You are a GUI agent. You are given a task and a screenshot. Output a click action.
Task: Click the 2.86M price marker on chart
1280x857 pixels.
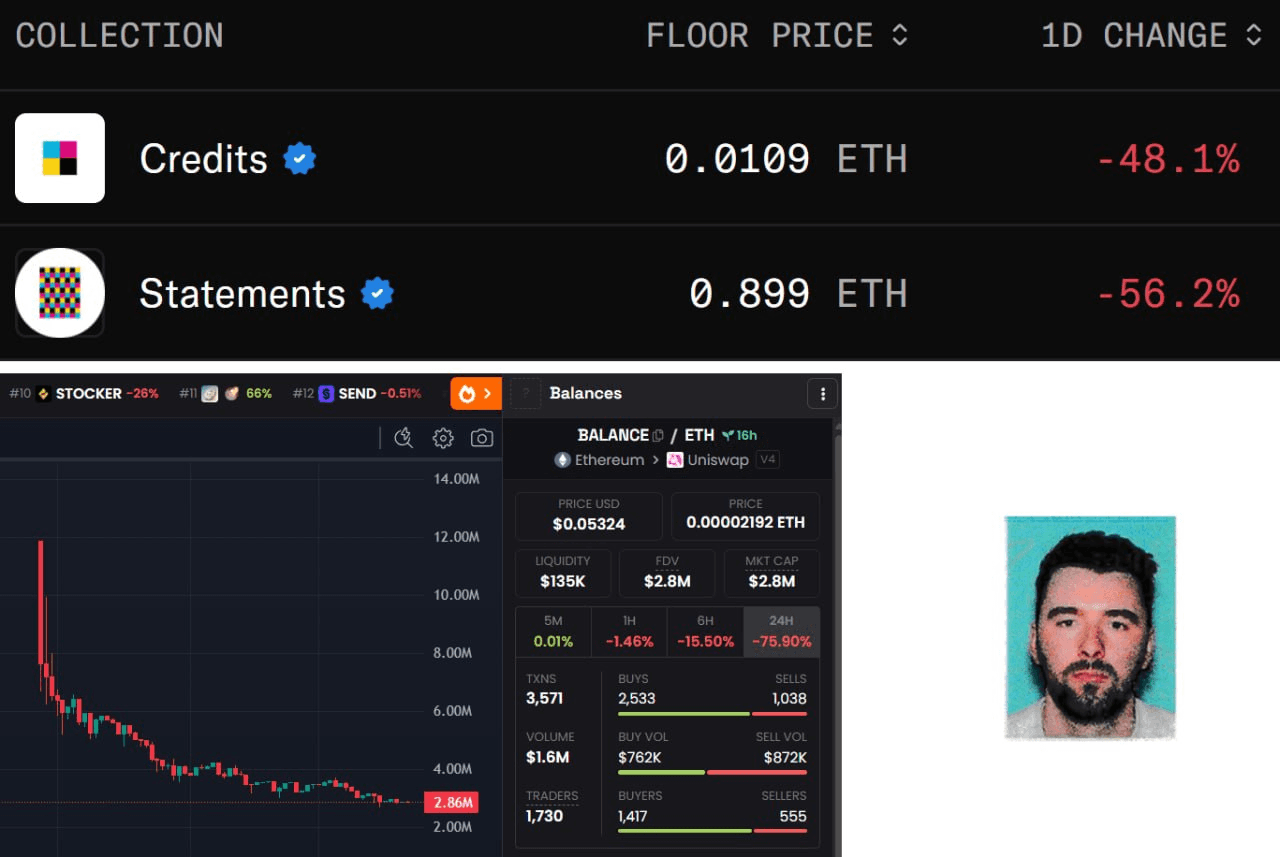coord(451,802)
